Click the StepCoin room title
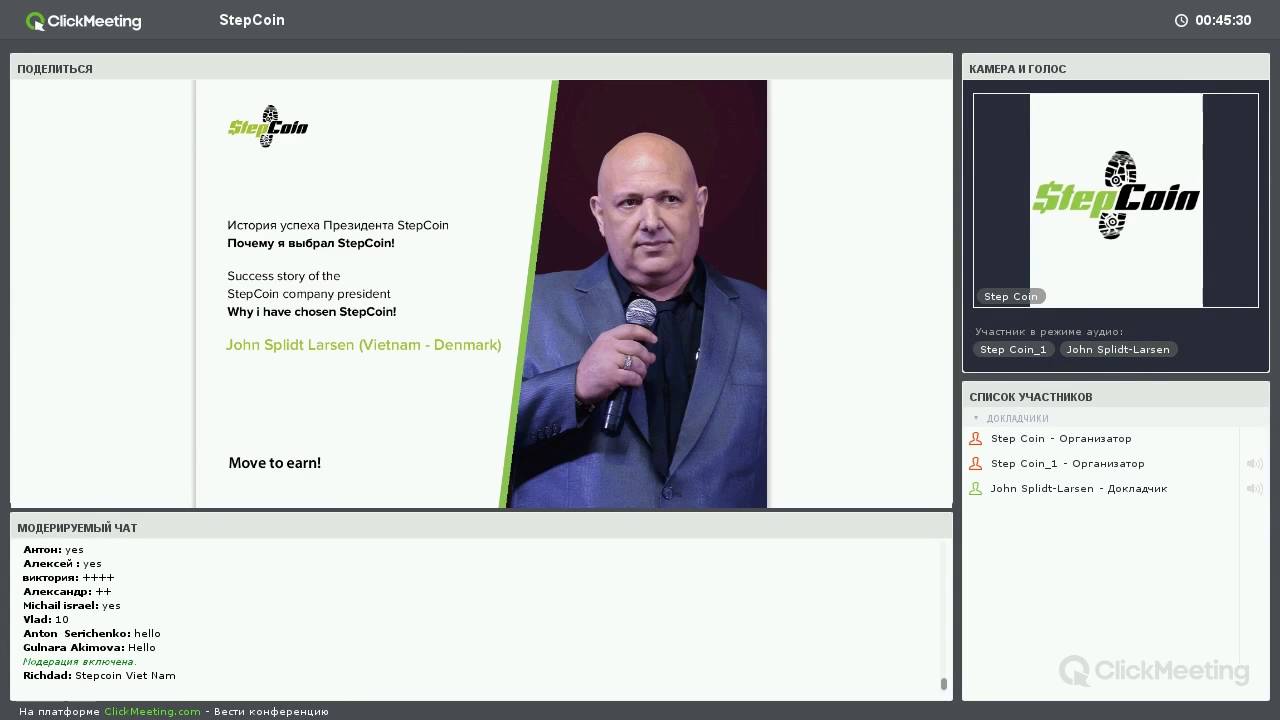Image resolution: width=1280 pixels, height=720 pixels. 252,20
